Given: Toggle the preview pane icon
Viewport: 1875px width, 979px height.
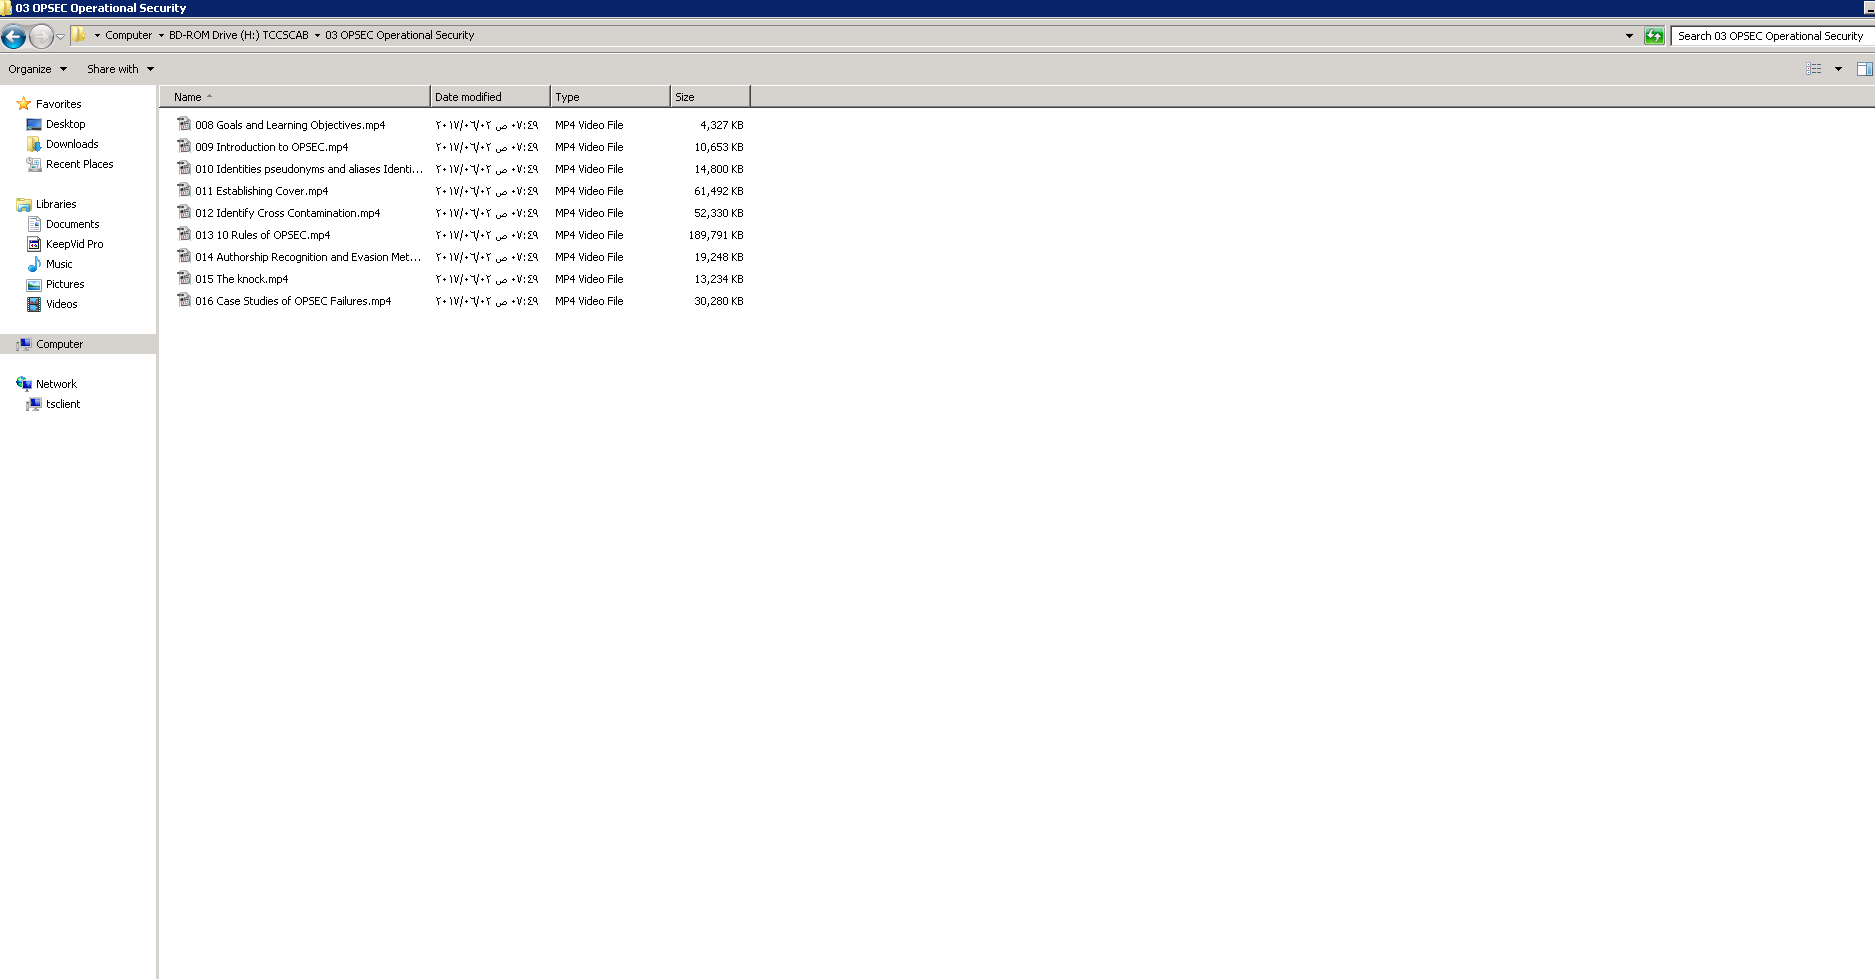Looking at the screenshot, I should [x=1864, y=69].
